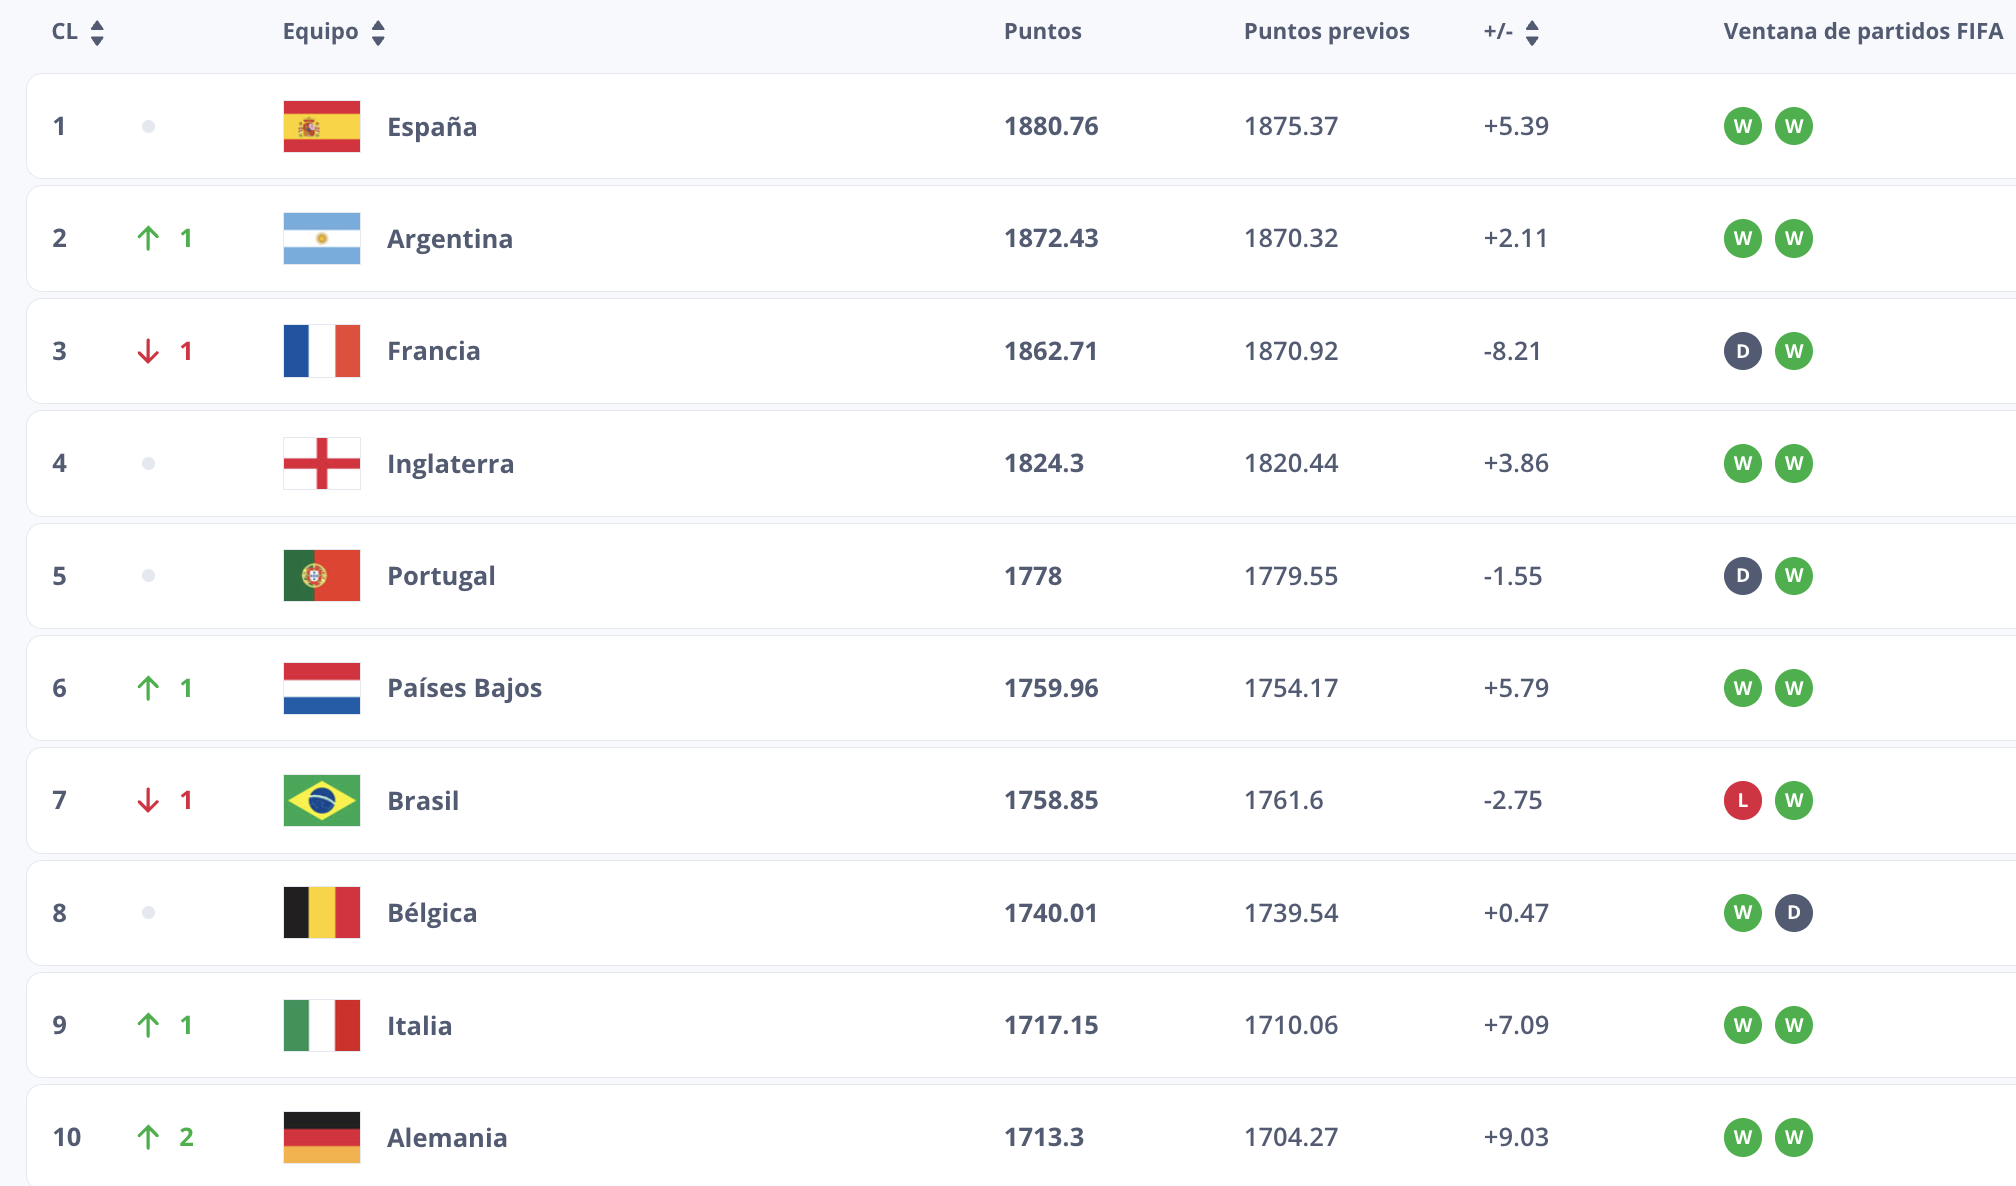Sort table by the CL column arrows
The height and width of the screenshot is (1186, 2016).
[x=97, y=33]
